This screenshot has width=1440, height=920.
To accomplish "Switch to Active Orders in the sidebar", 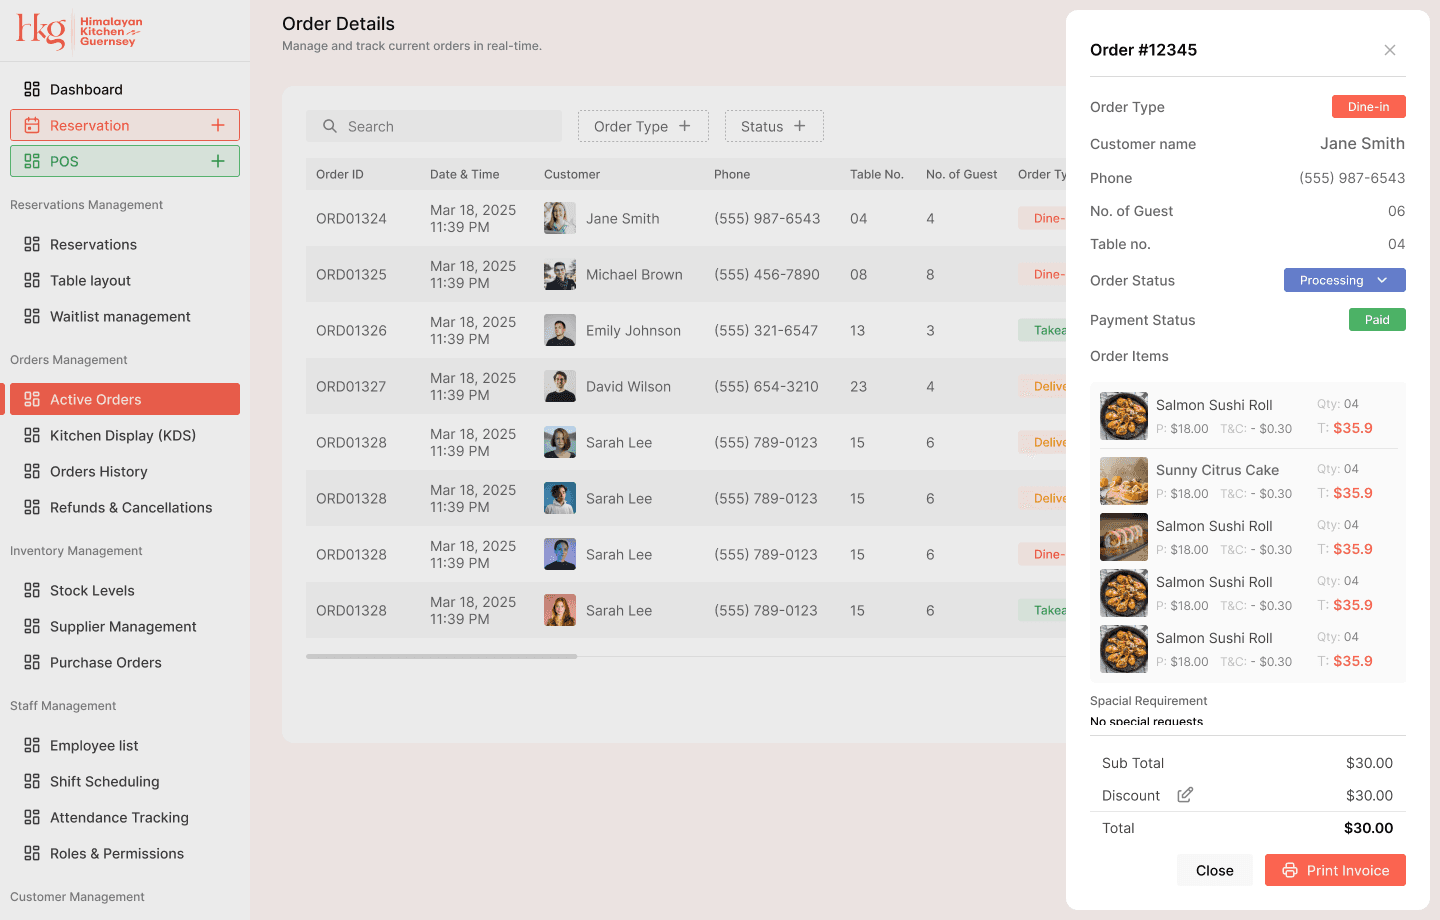I will click(97, 399).
